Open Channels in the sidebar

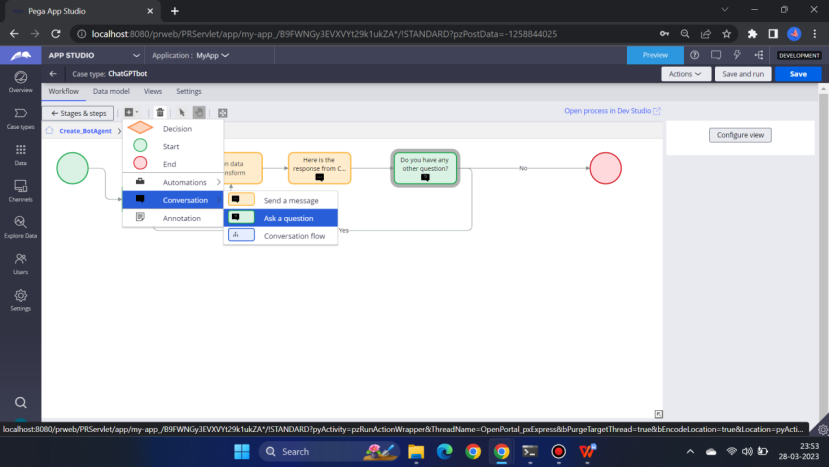coord(21,191)
